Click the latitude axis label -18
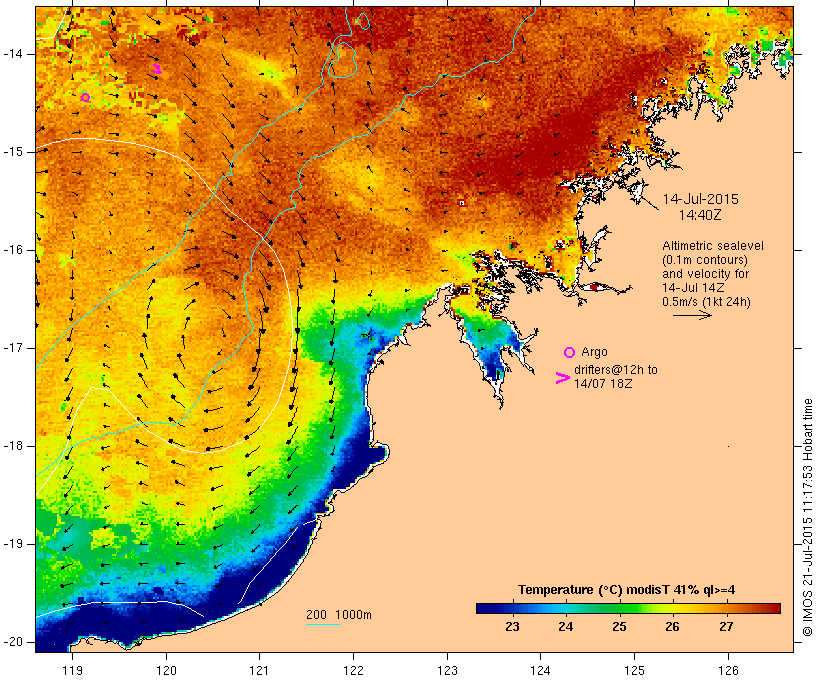This screenshot has height=680, width=820. 13,446
